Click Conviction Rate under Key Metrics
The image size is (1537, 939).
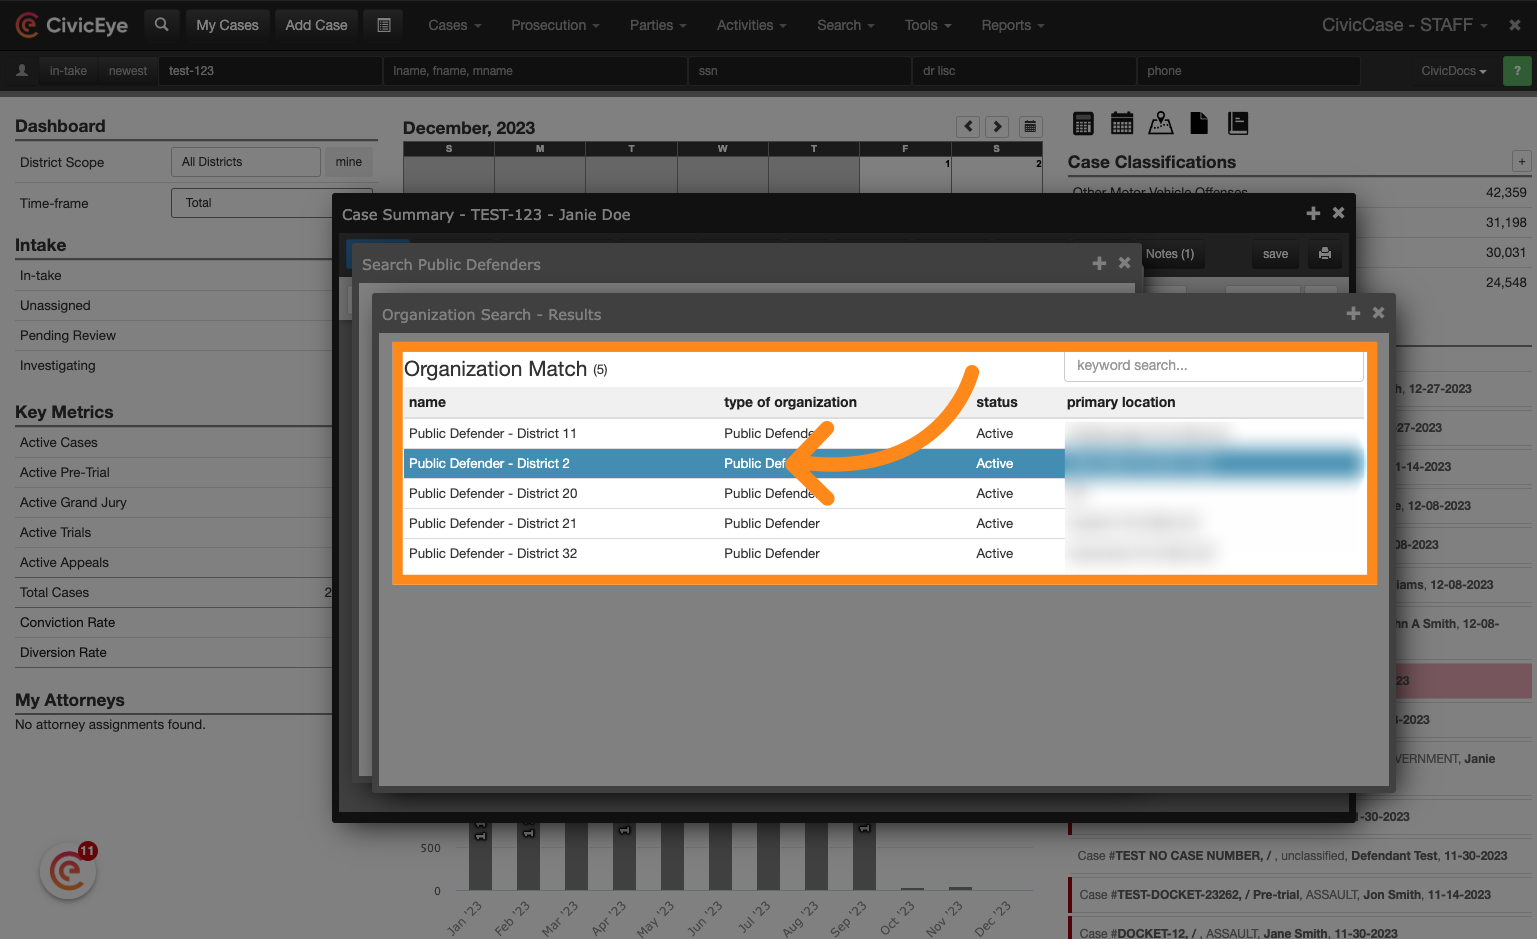pyautogui.click(x=67, y=622)
